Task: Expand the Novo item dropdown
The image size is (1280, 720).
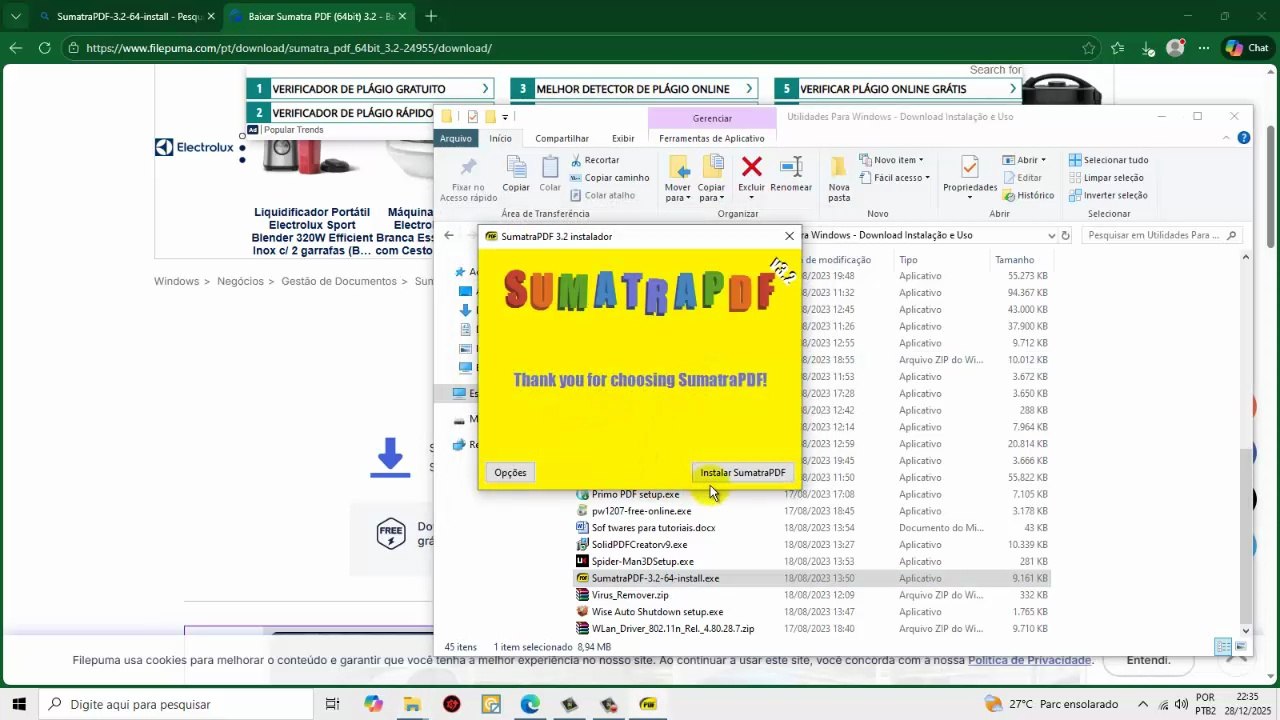Action: coord(890,160)
